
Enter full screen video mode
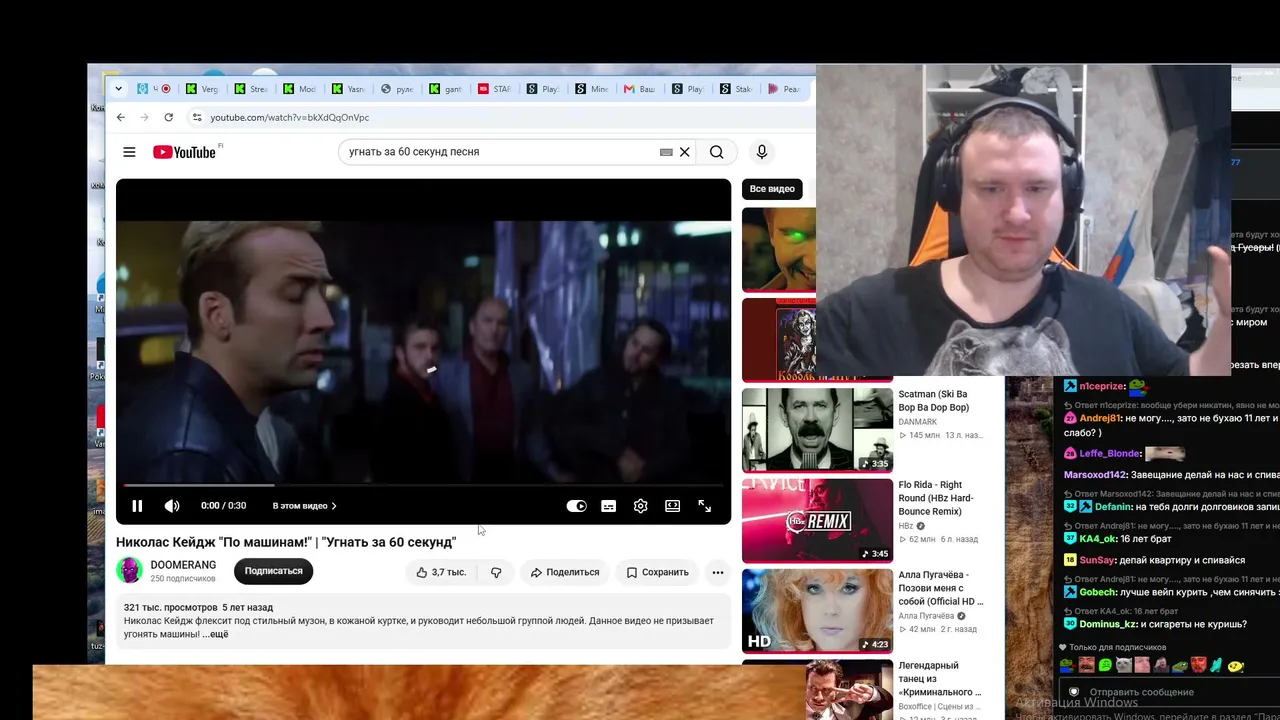(705, 506)
